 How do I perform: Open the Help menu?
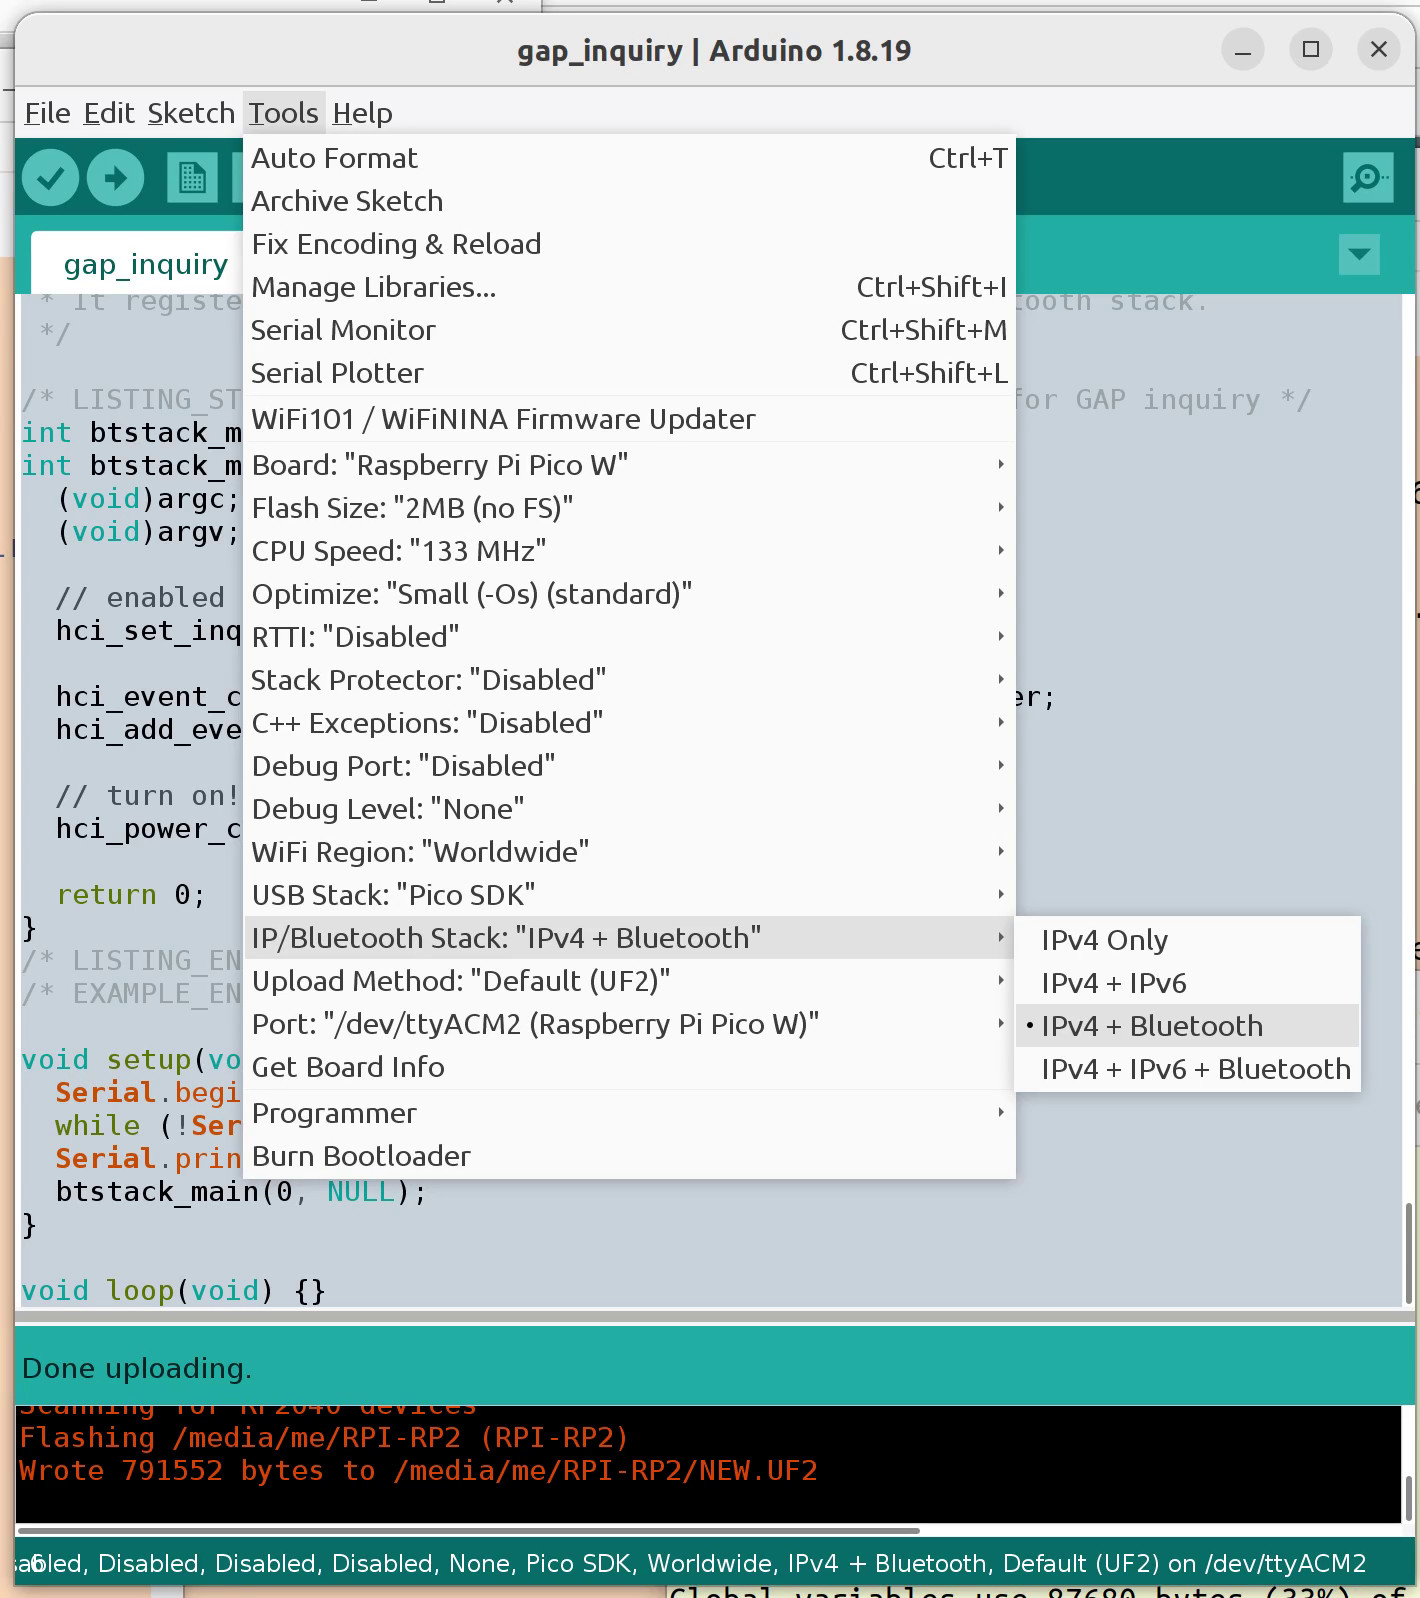point(362,113)
